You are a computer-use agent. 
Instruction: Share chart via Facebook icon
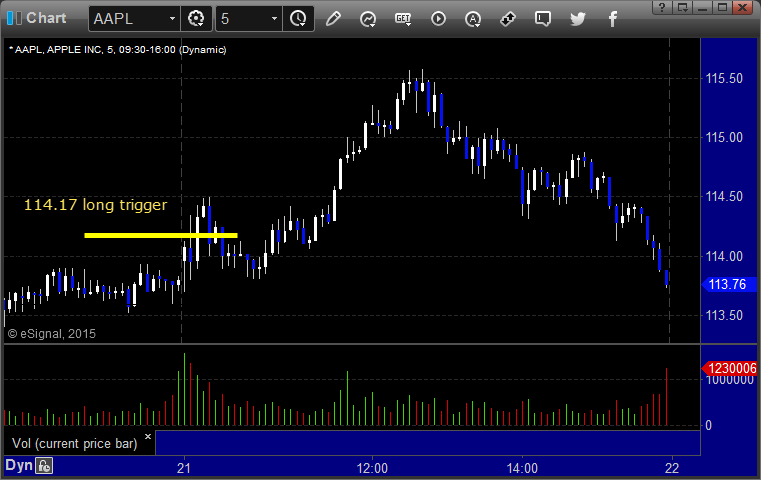coord(612,19)
